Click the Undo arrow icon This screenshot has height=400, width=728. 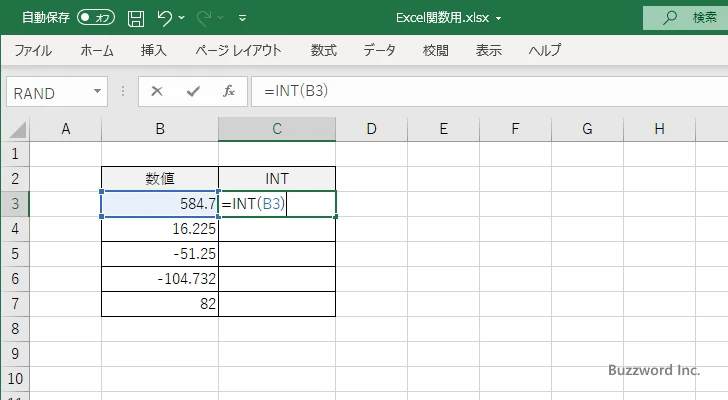pos(165,18)
